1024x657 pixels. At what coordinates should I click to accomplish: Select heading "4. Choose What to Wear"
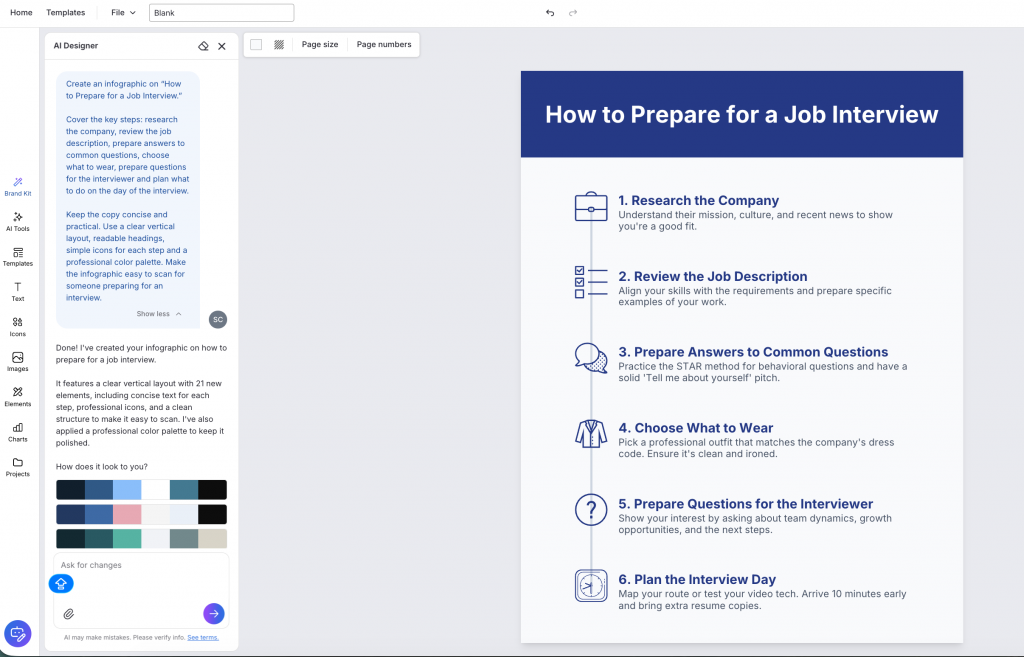tap(696, 428)
